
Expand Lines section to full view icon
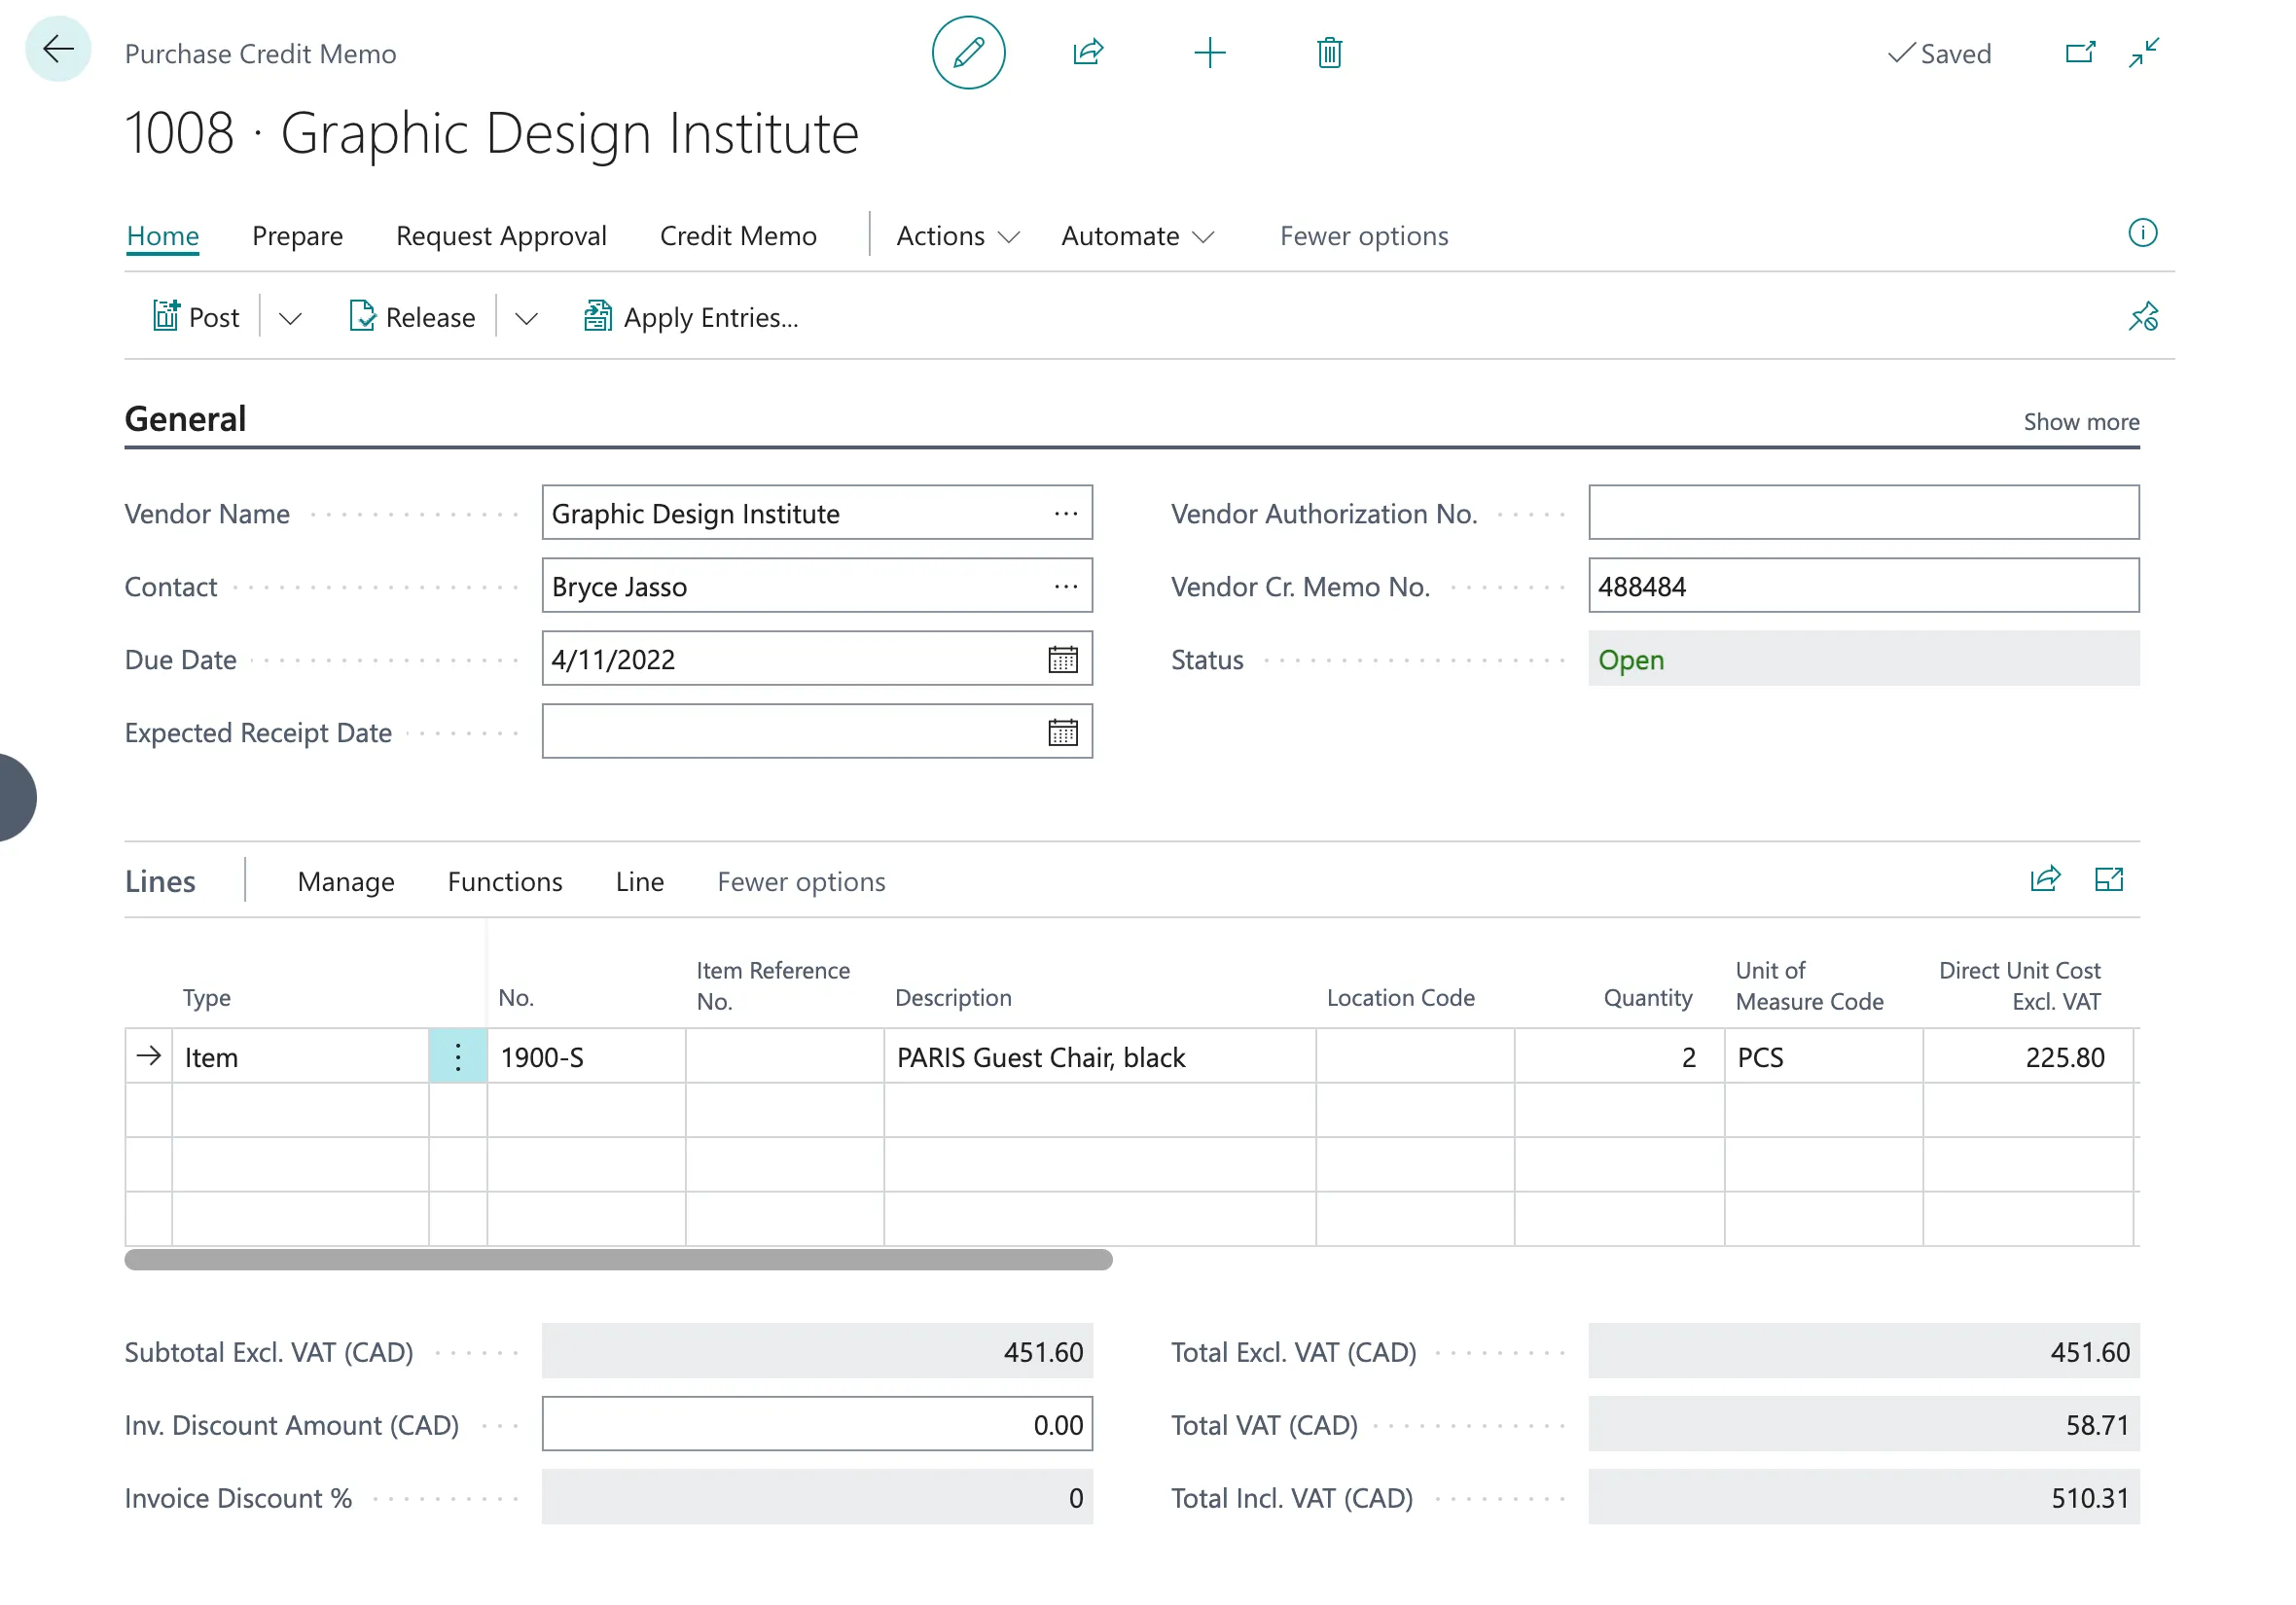(2109, 879)
